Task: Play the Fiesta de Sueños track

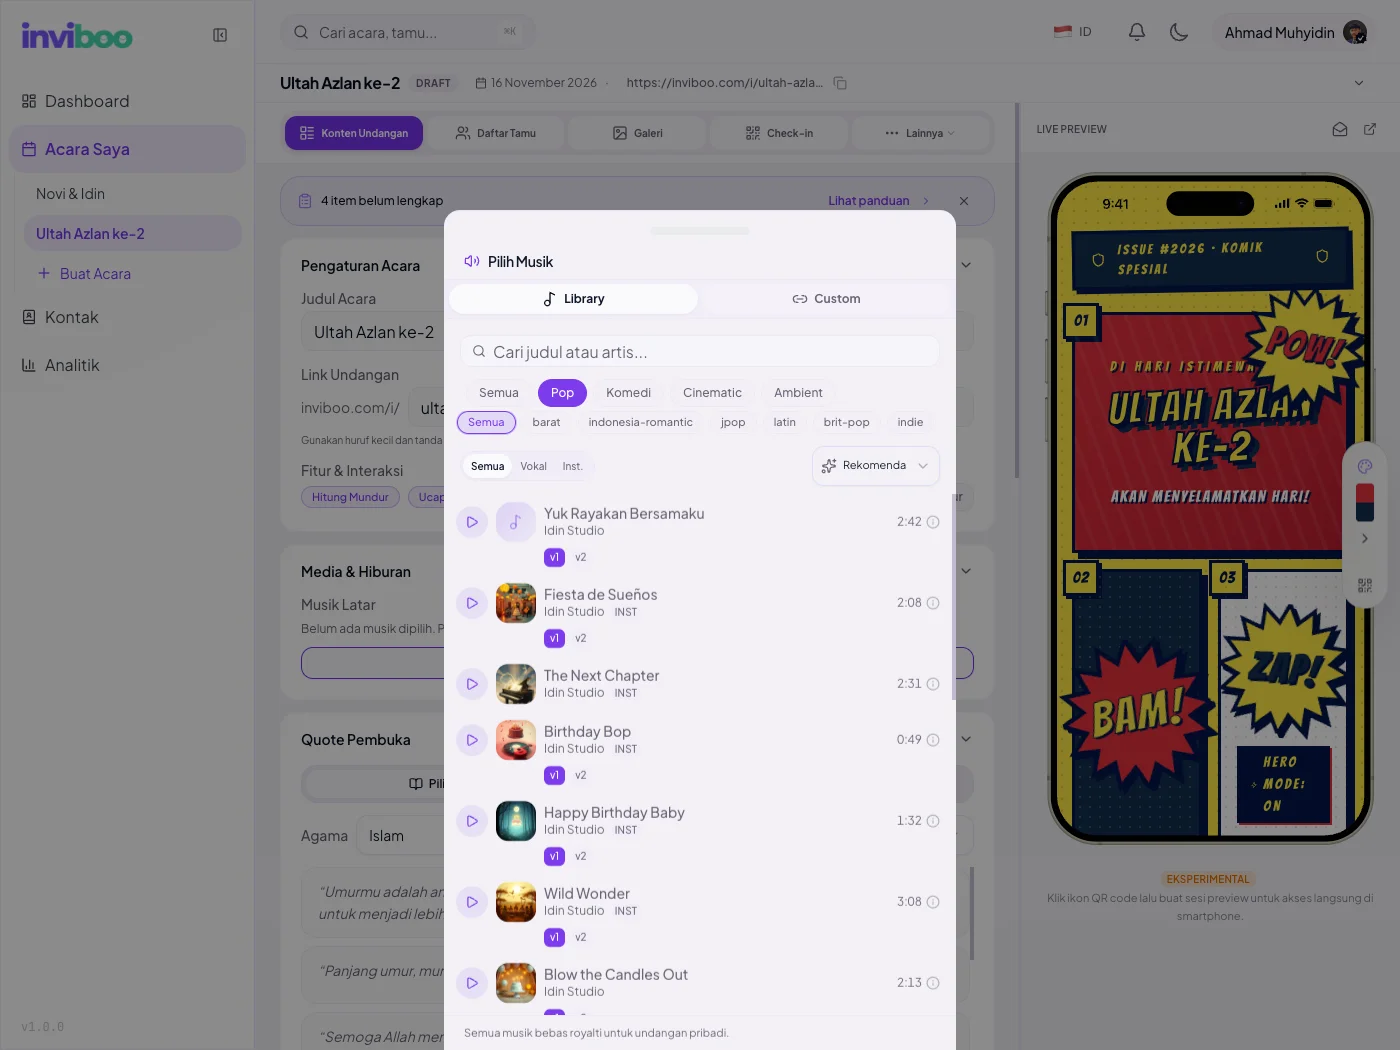Action: (x=472, y=603)
